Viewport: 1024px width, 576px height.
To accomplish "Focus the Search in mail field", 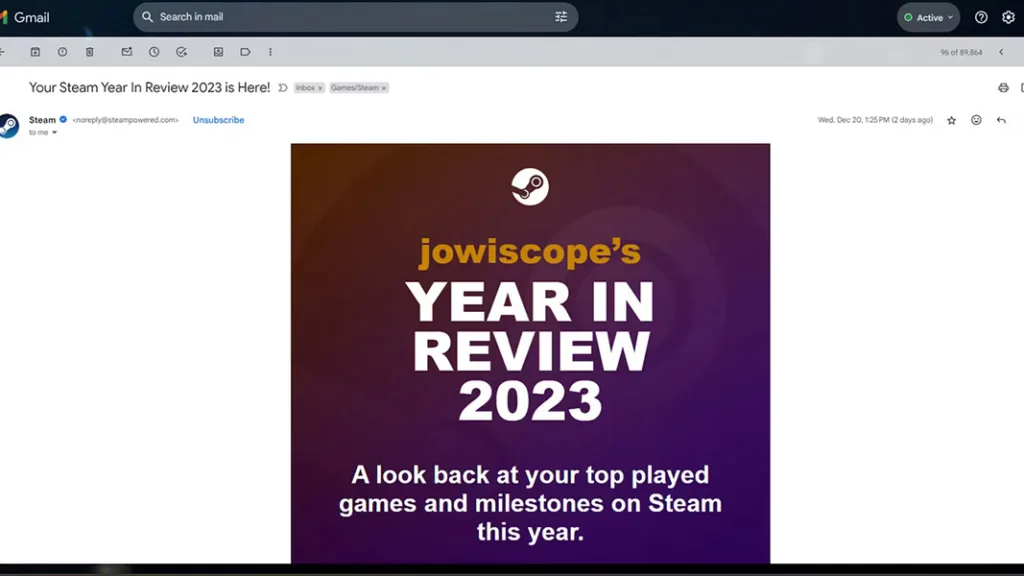I will click(355, 17).
